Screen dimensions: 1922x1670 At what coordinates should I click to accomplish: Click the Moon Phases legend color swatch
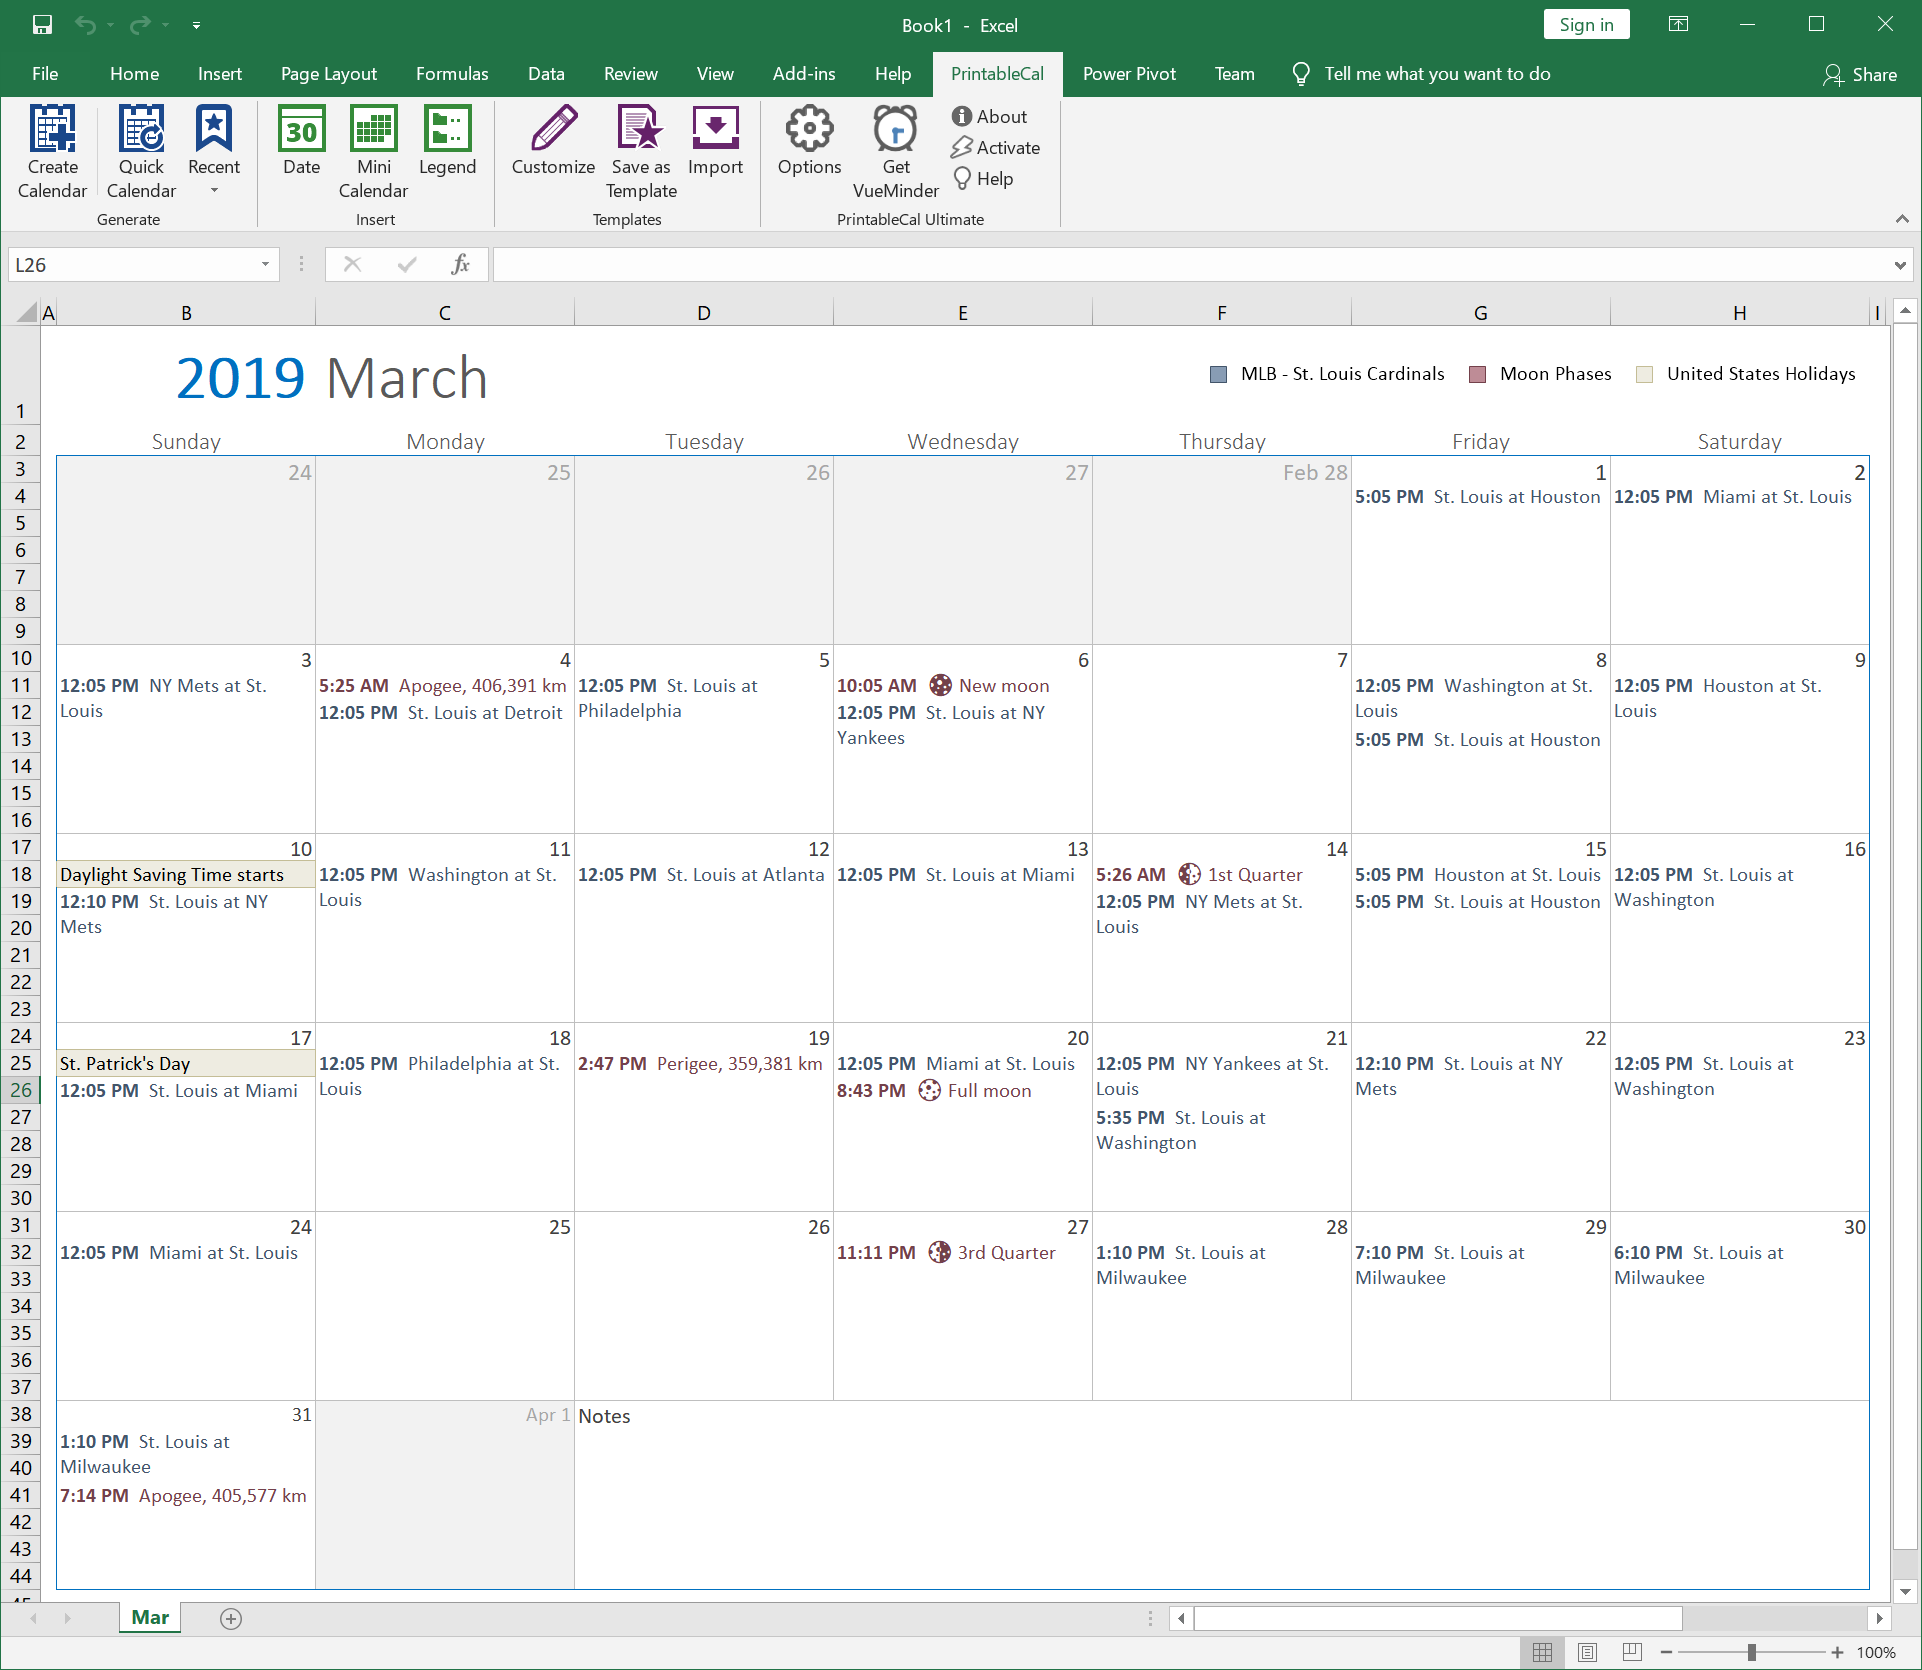pyautogui.click(x=1477, y=374)
